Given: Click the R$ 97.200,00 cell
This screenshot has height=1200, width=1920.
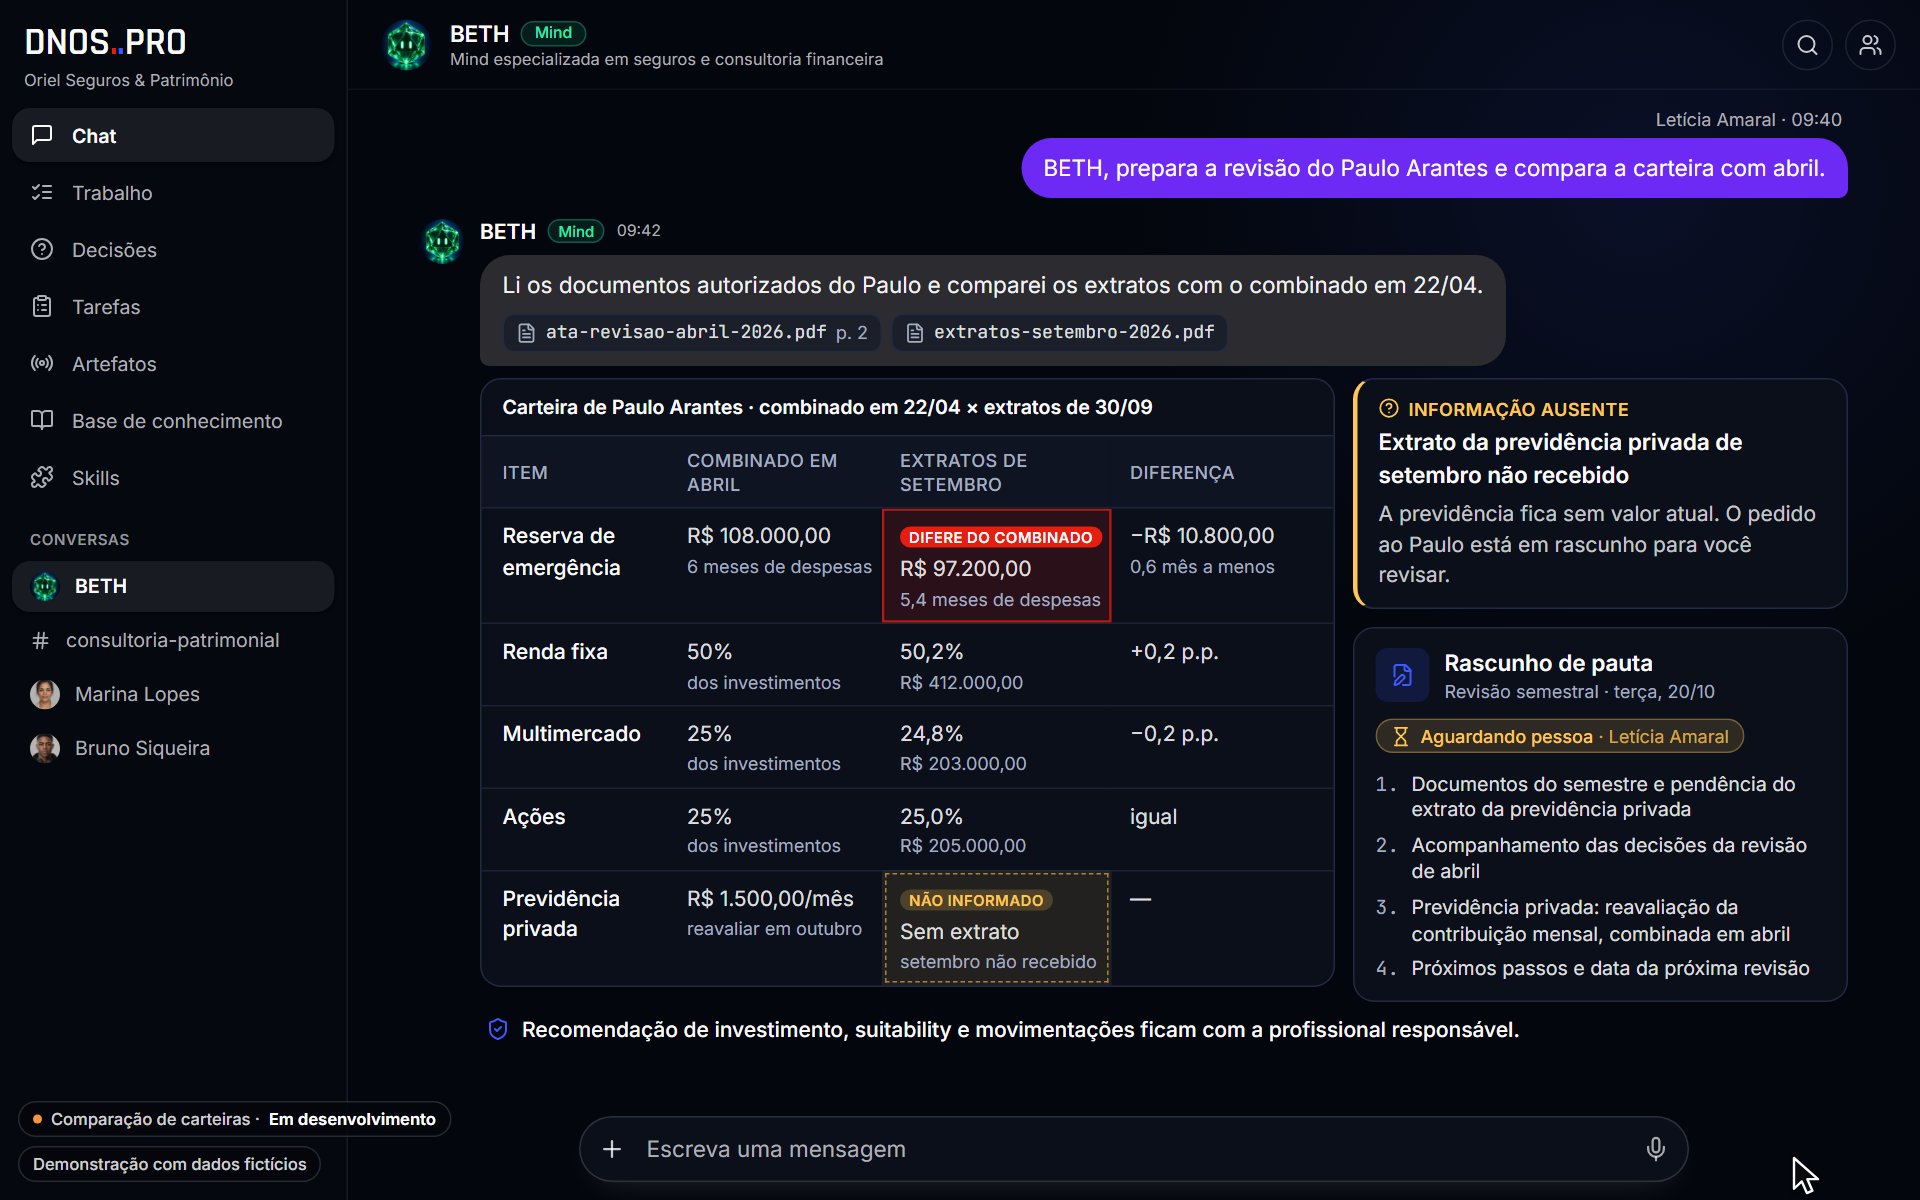Looking at the screenshot, I should (996, 566).
